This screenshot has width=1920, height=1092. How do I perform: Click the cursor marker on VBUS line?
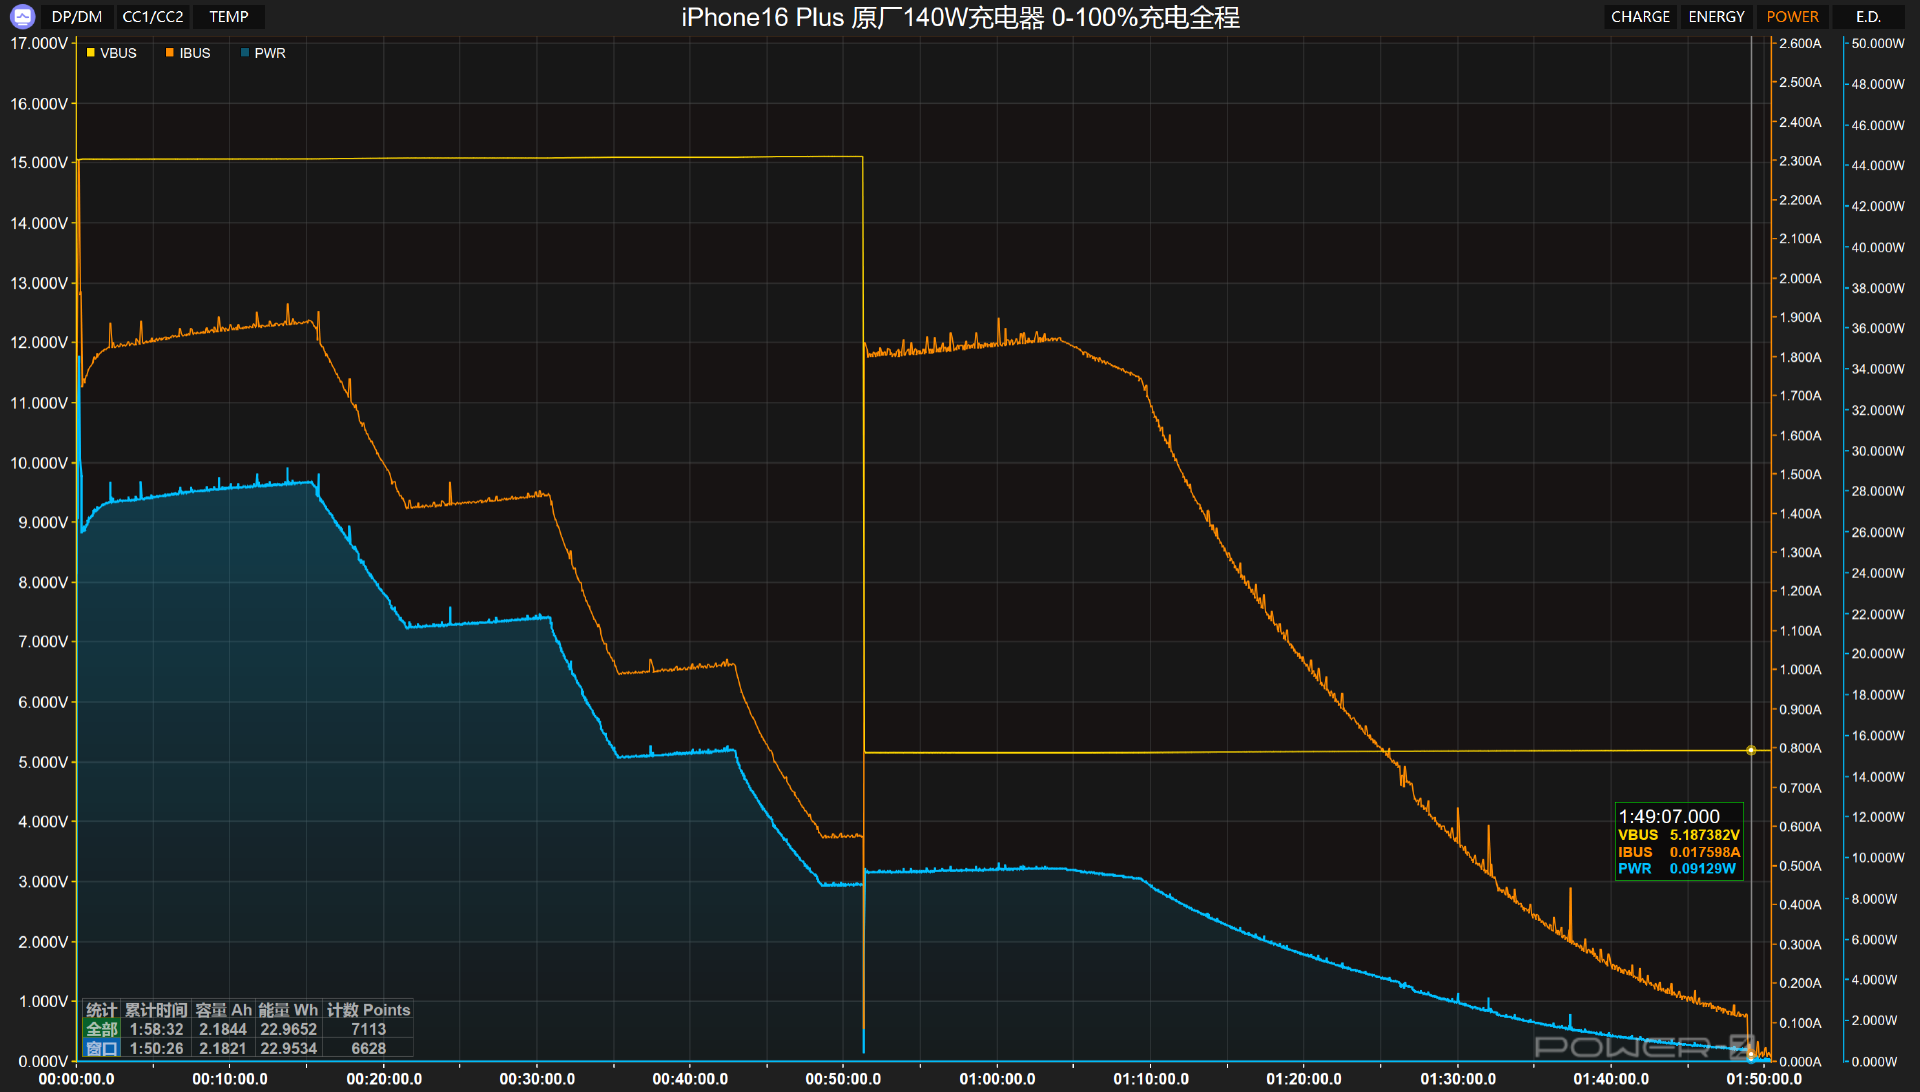pyautogui.click(x=1751, y=750)
